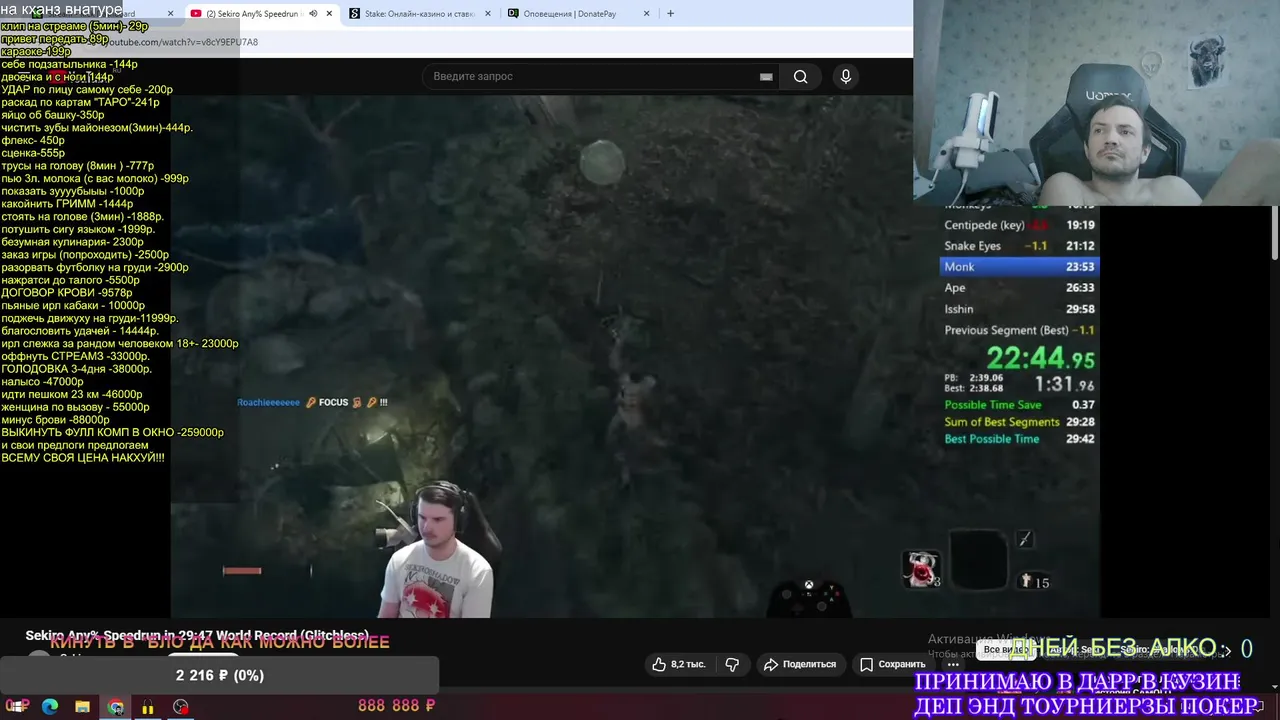Viewport: 1280px width, 720px height.
Task: Click the magnifier search button
Action: click(800, 76)
